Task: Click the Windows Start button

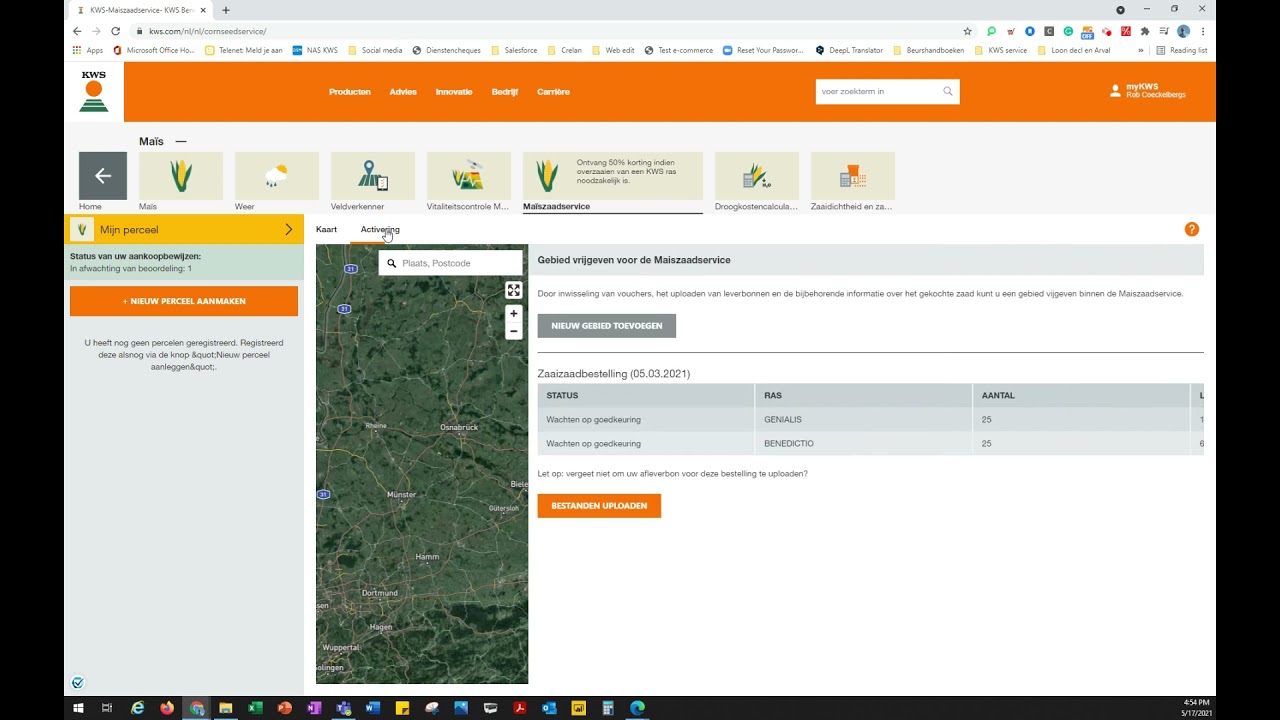Action: (78, 708)
